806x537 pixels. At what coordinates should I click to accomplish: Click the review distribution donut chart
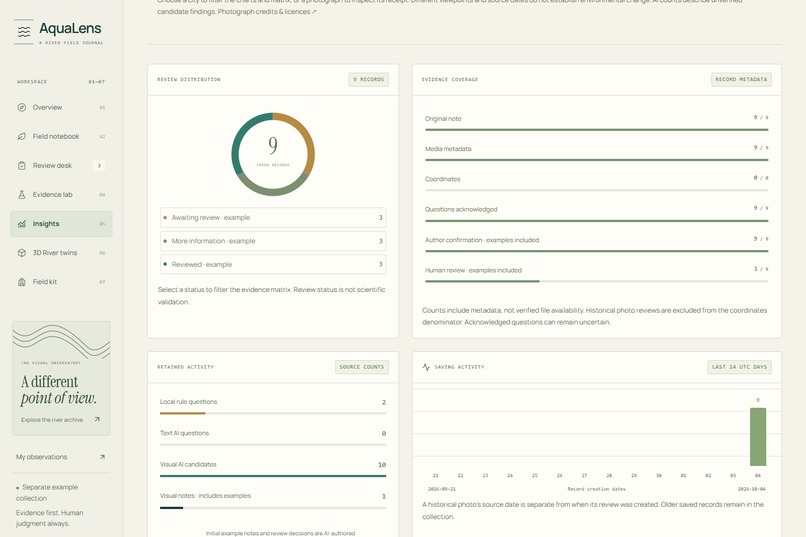click(x=273, y=154)
